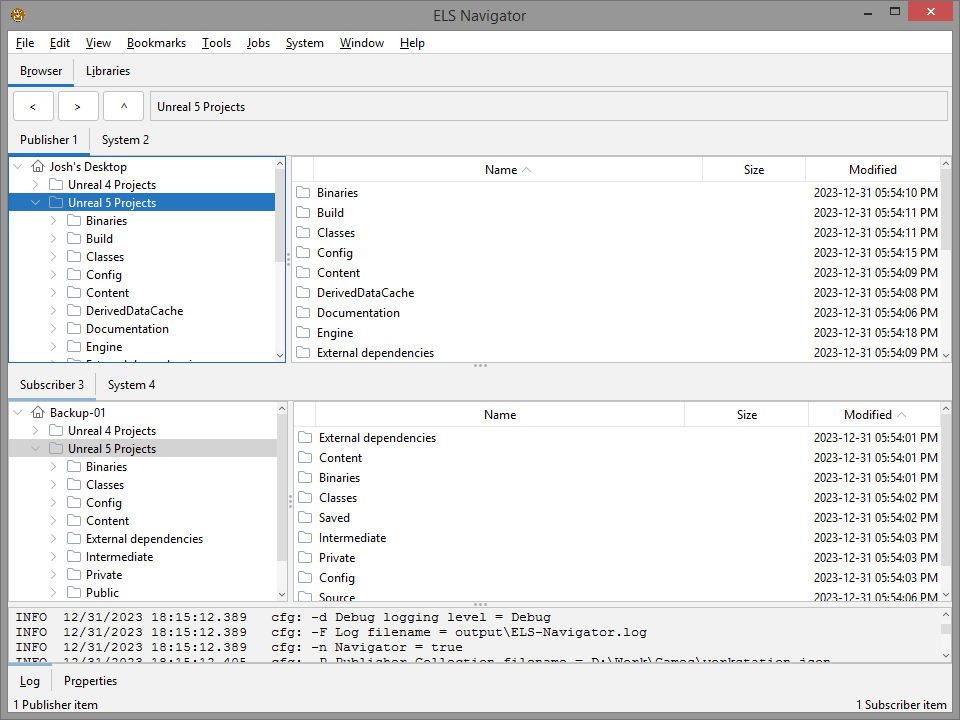This screenshot has height=720, width=960.
Task: Expand Unreal 4 Projects in subscriber tree
Action: 36,431
